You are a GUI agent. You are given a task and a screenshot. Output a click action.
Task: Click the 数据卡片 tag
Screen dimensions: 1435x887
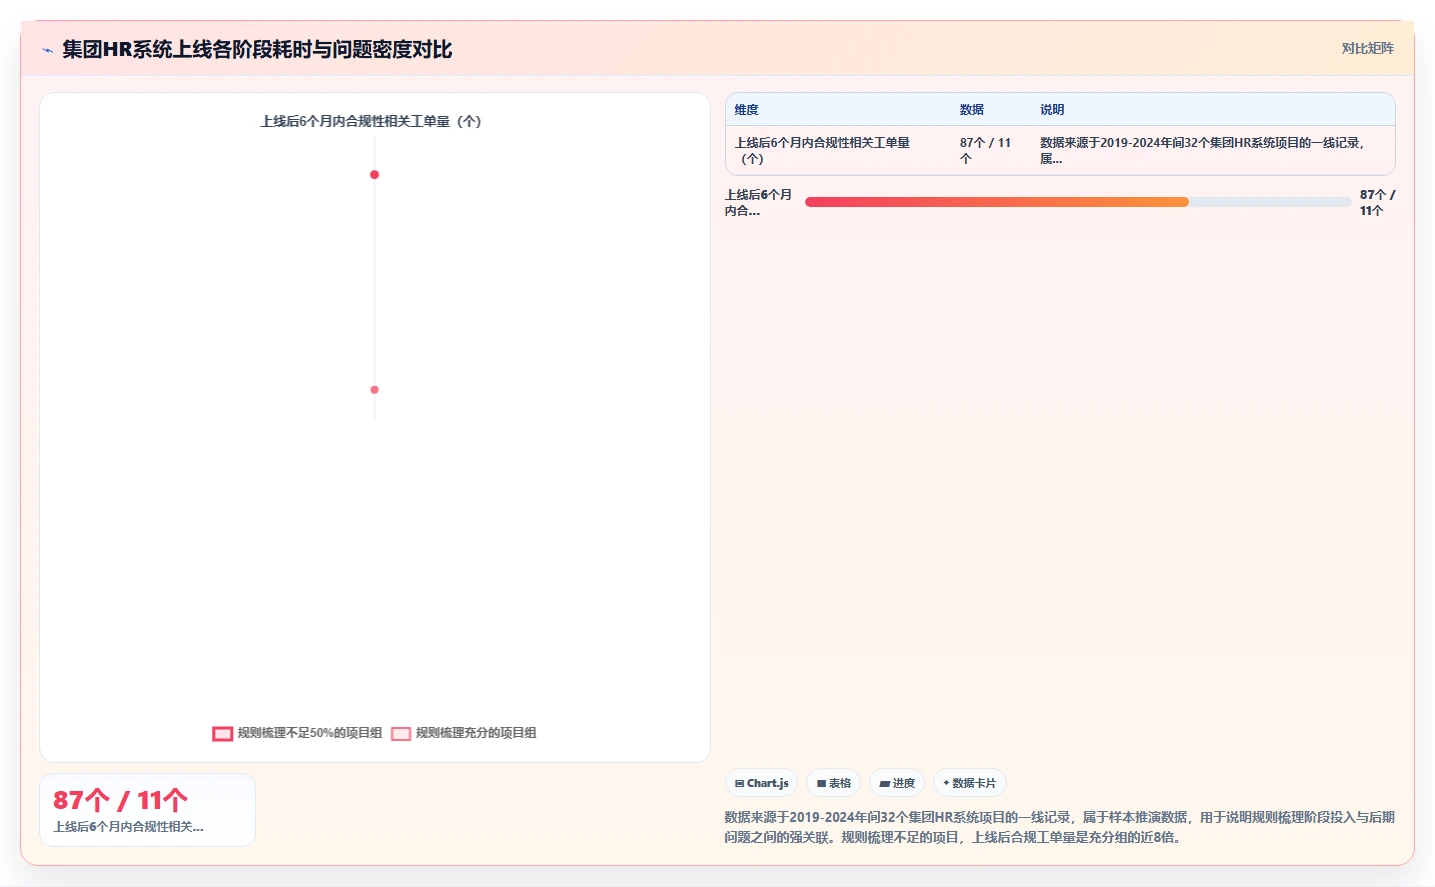coord(969,783)
